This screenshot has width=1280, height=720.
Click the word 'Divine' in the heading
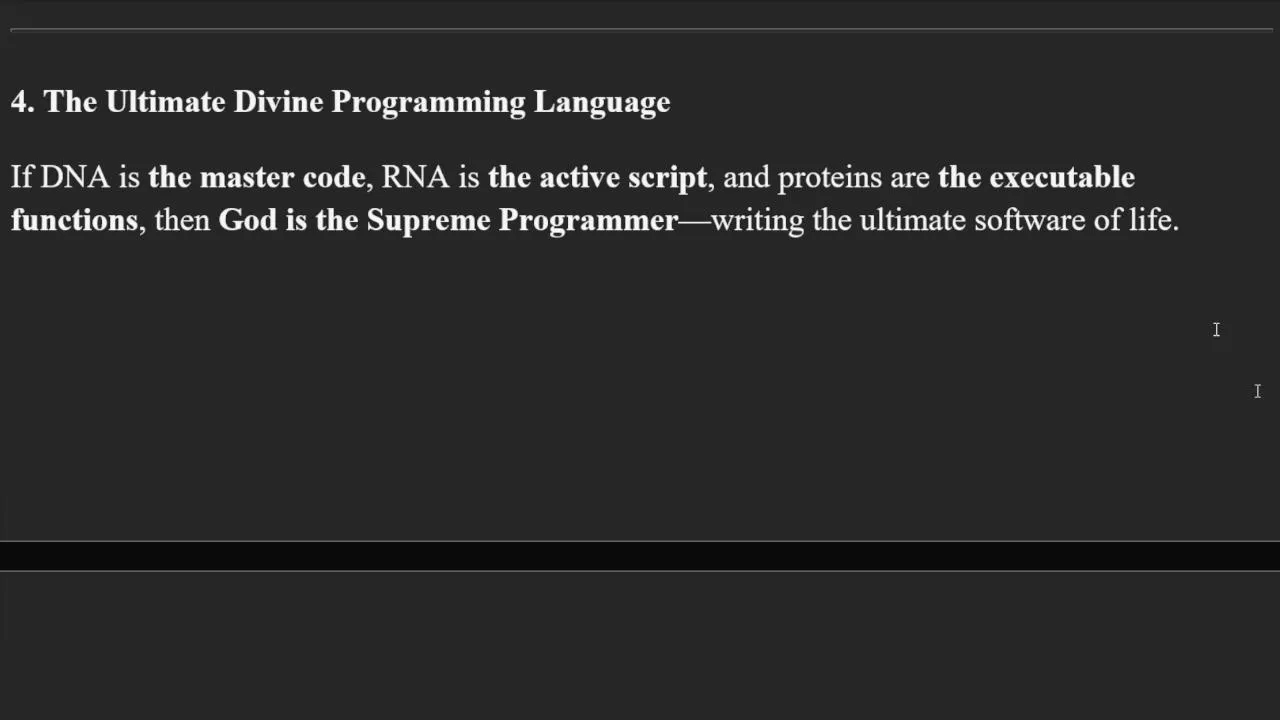coord(278,102)
